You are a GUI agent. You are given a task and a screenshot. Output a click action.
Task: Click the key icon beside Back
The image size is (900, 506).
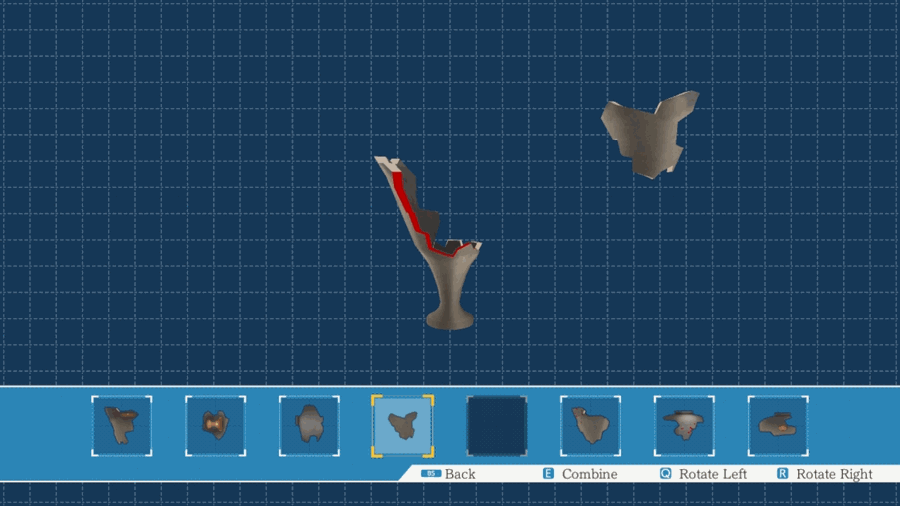point(430,473)
